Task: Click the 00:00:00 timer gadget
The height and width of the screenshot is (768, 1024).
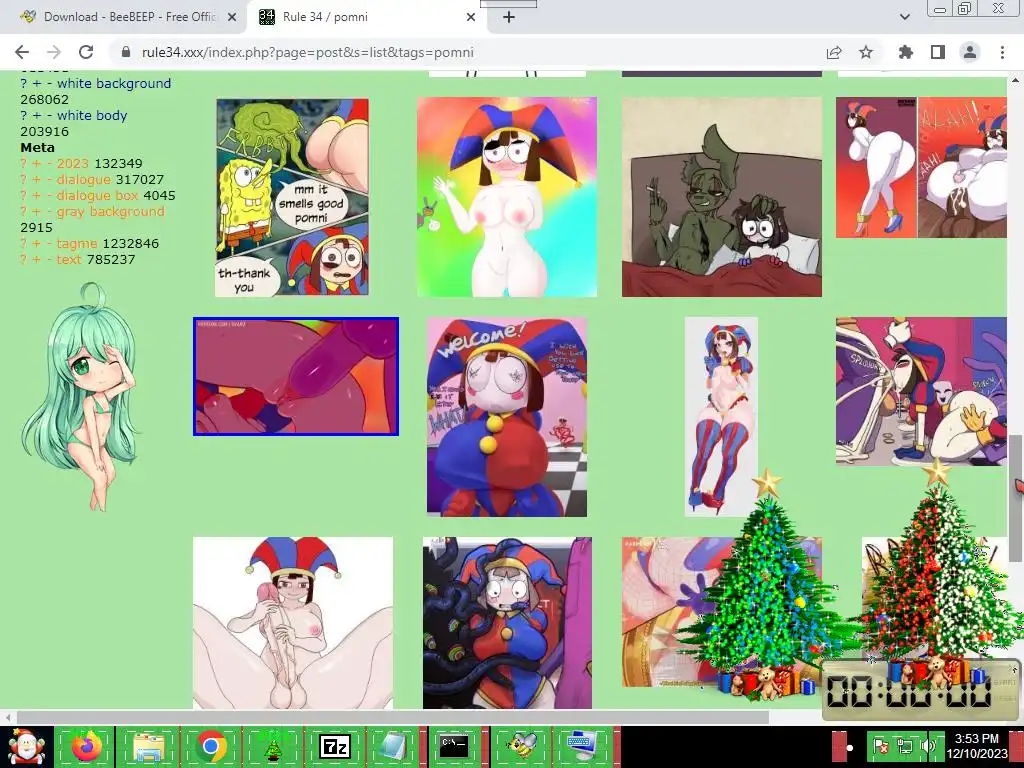Action: (920, 690)
